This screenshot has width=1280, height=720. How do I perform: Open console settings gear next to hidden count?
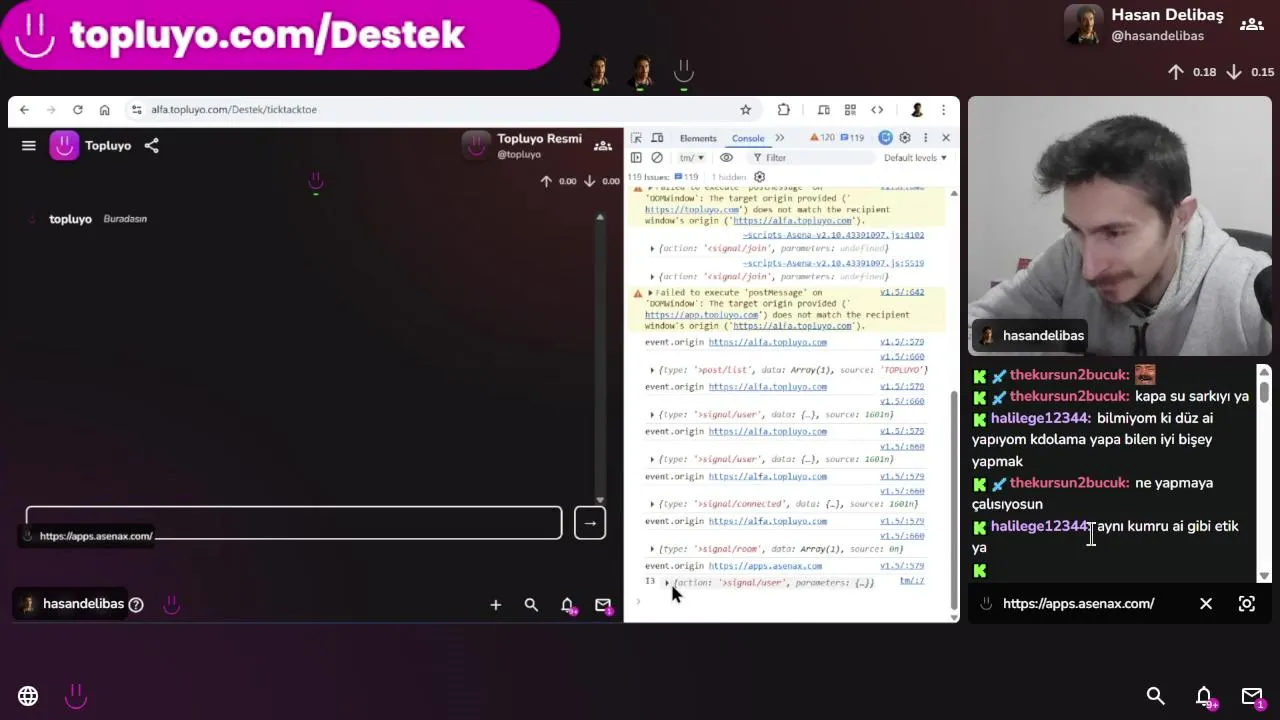click(759, 177)
